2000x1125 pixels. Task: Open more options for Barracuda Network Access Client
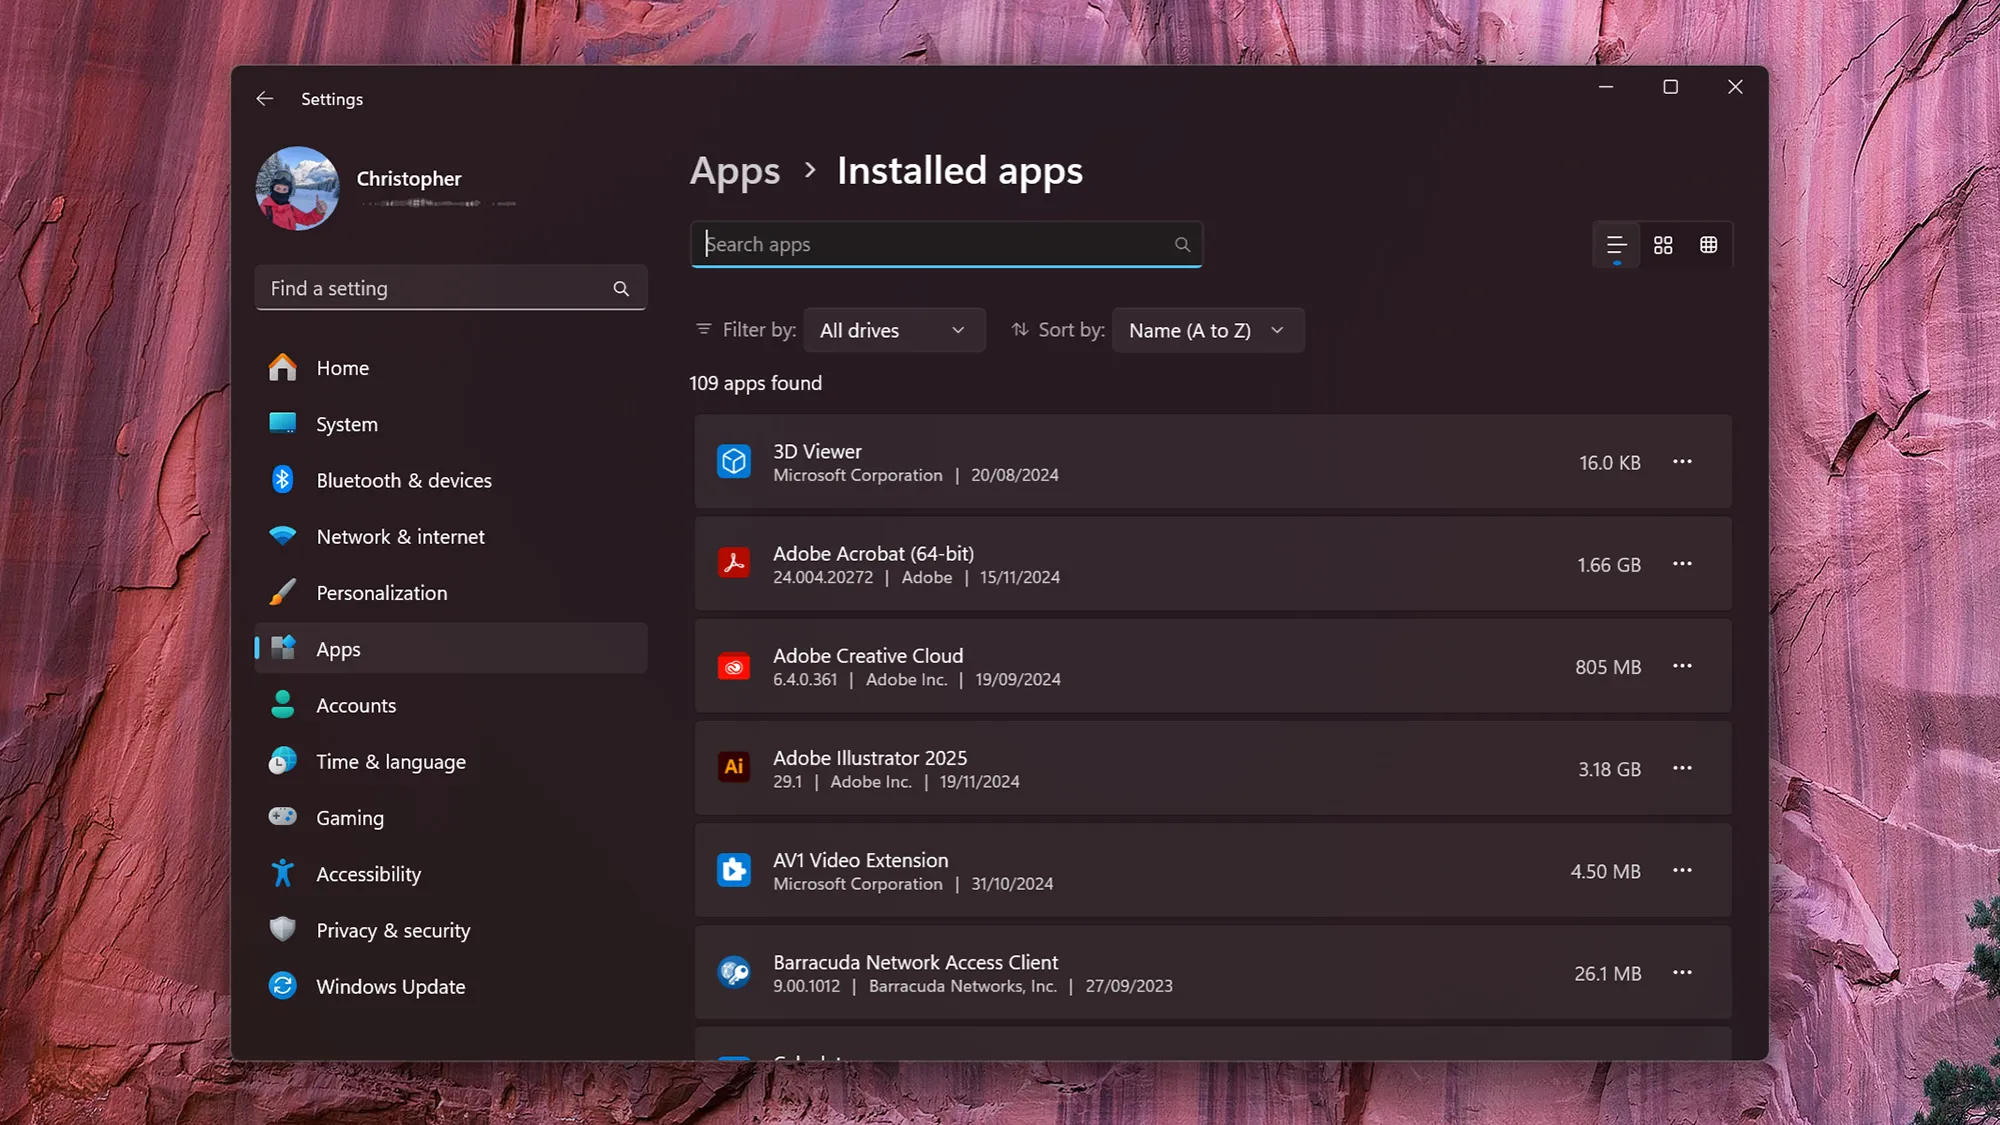click(x=1682, y=972)
